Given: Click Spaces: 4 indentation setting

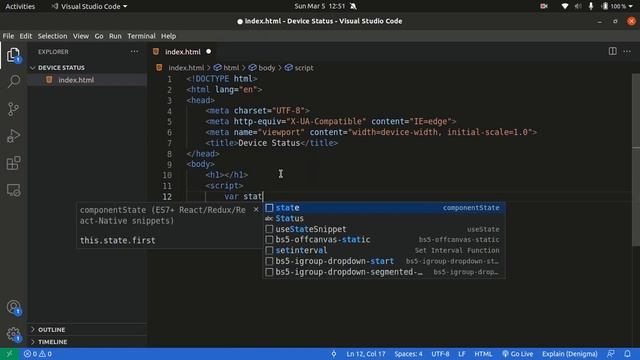Looking at the screenshot, I should point(408,354).
